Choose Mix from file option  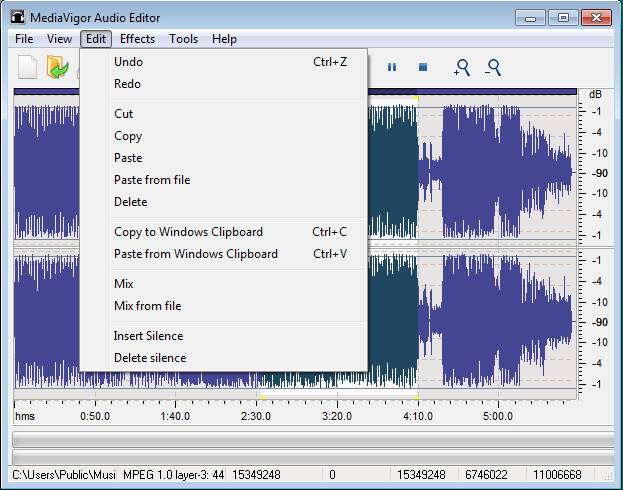point(147,306)
